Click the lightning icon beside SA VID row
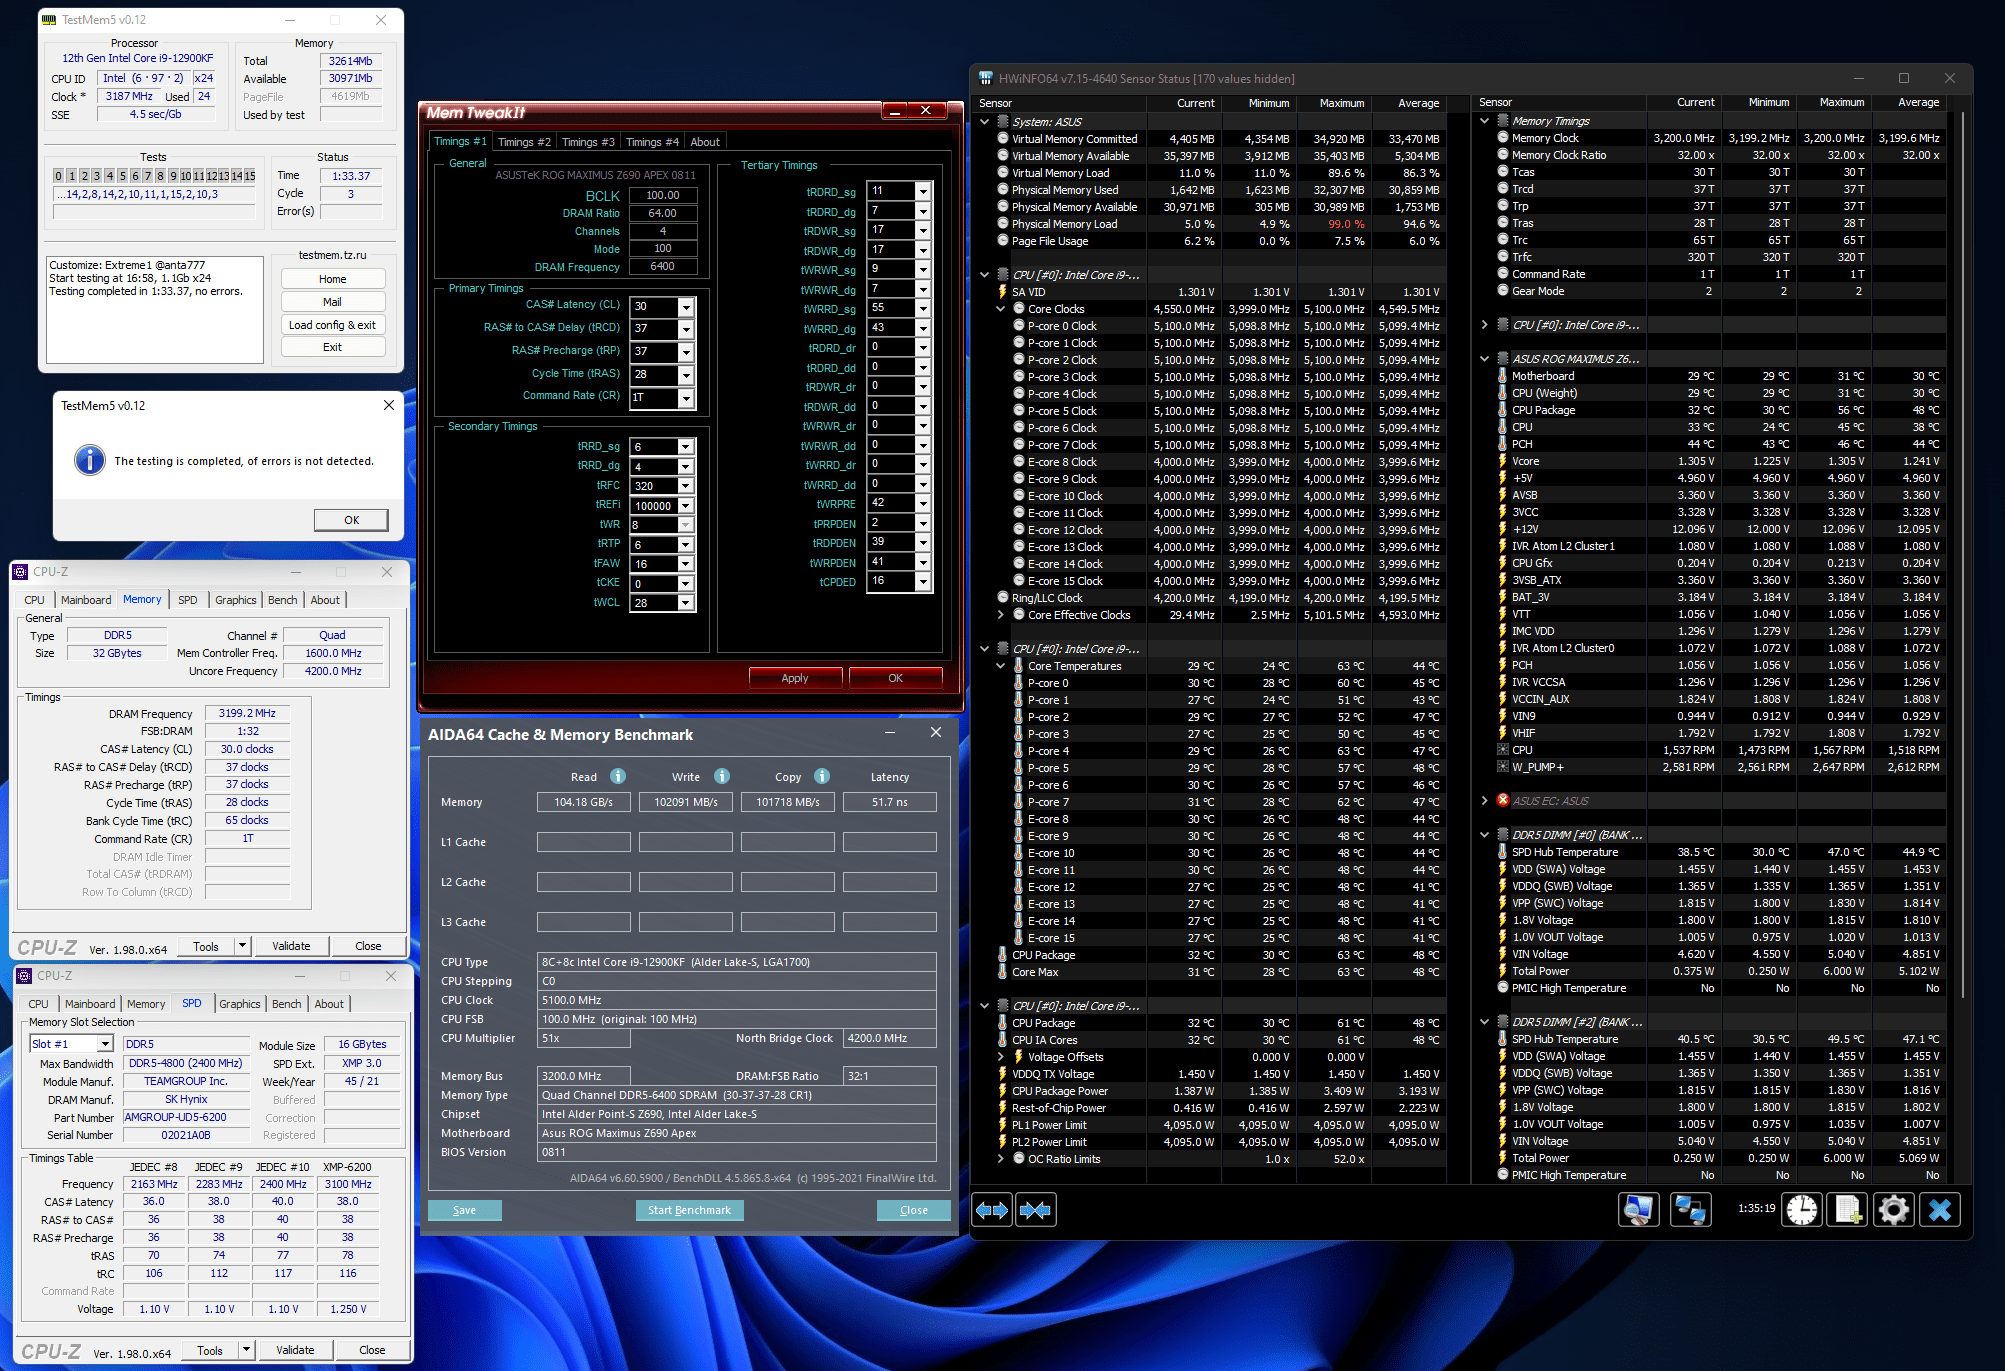 1003,292
